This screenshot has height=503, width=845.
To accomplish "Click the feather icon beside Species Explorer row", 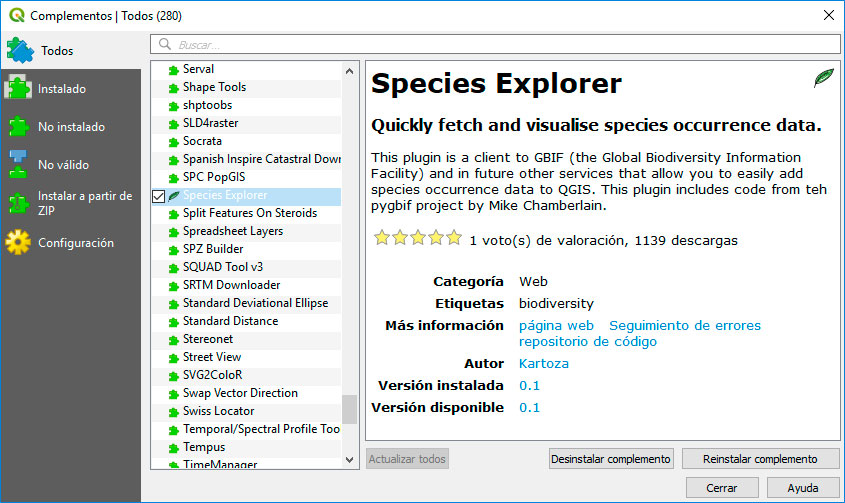I will coord(174,196).
